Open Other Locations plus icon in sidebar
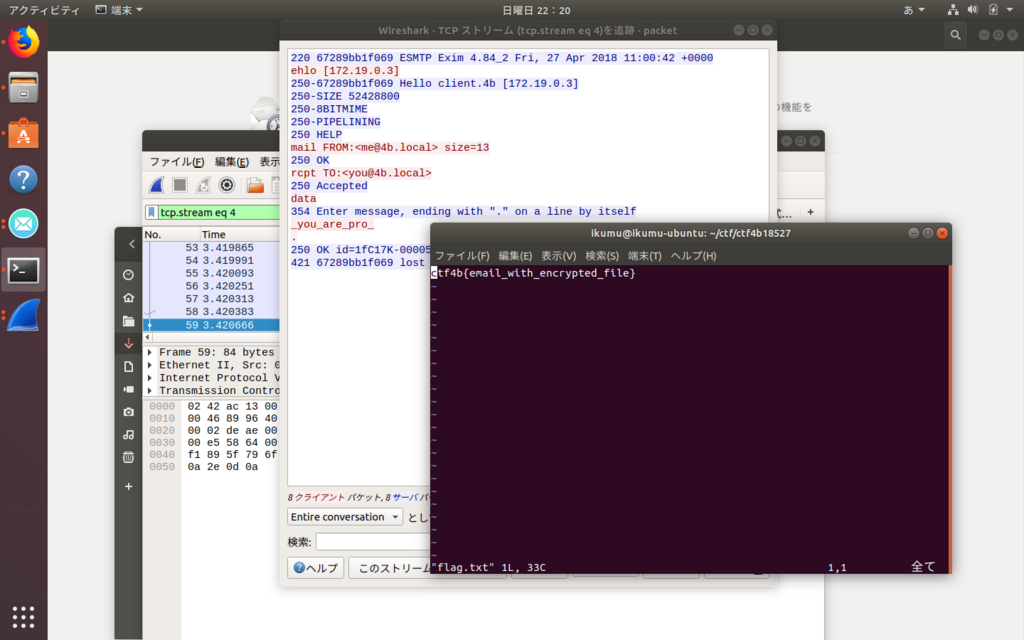1024x640 pixels. coord(129,487)
